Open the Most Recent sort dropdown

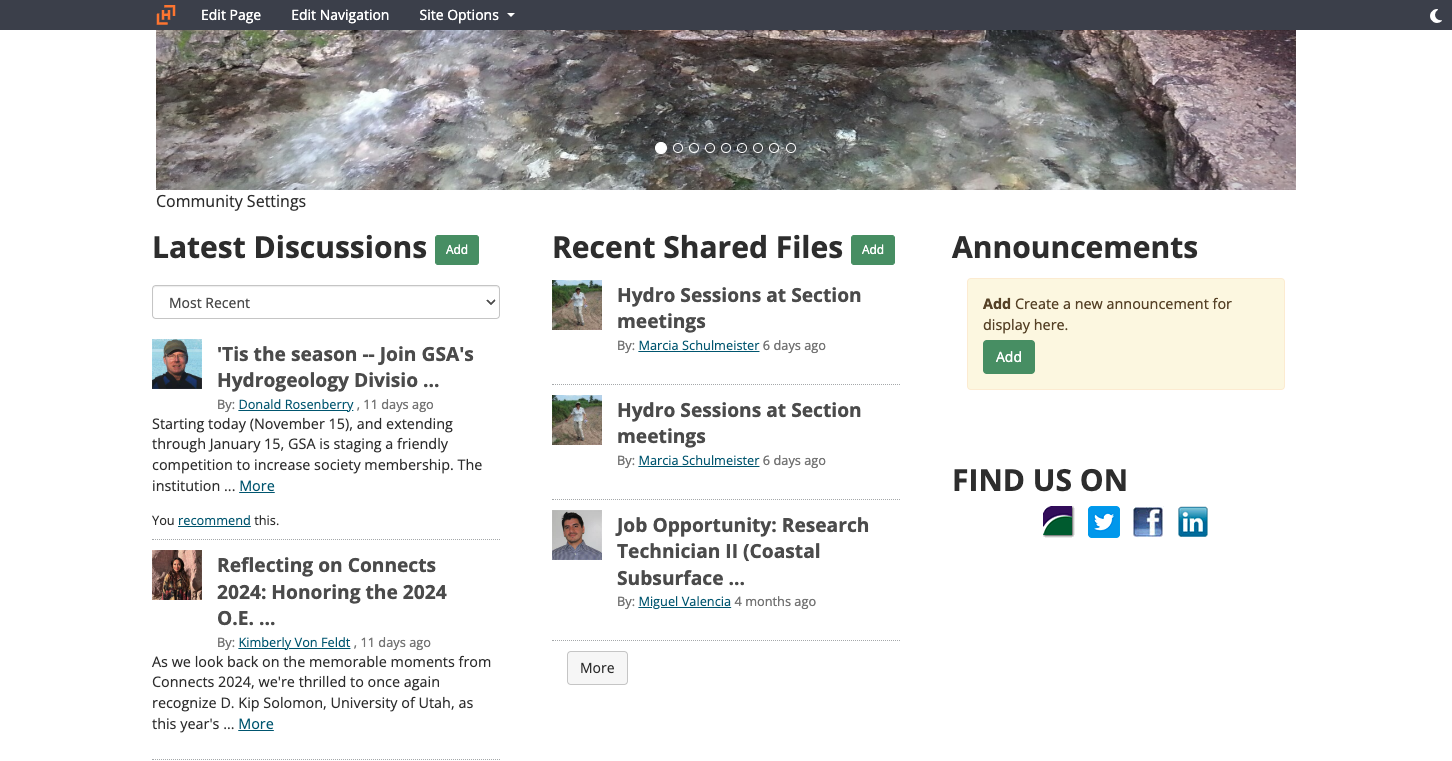(x=326, y=302)
